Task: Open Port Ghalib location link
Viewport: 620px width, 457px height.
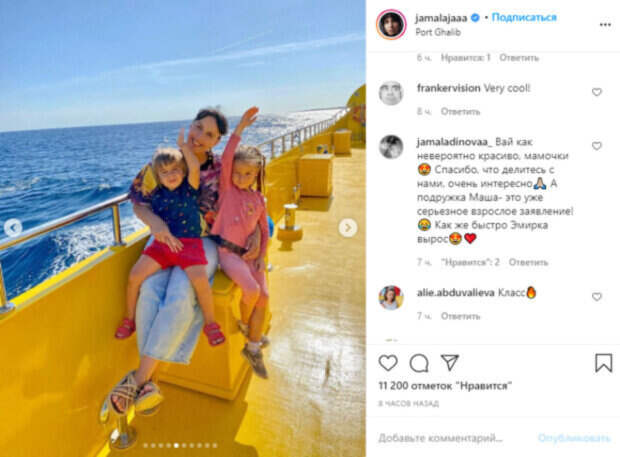Action: pos(438,32)
